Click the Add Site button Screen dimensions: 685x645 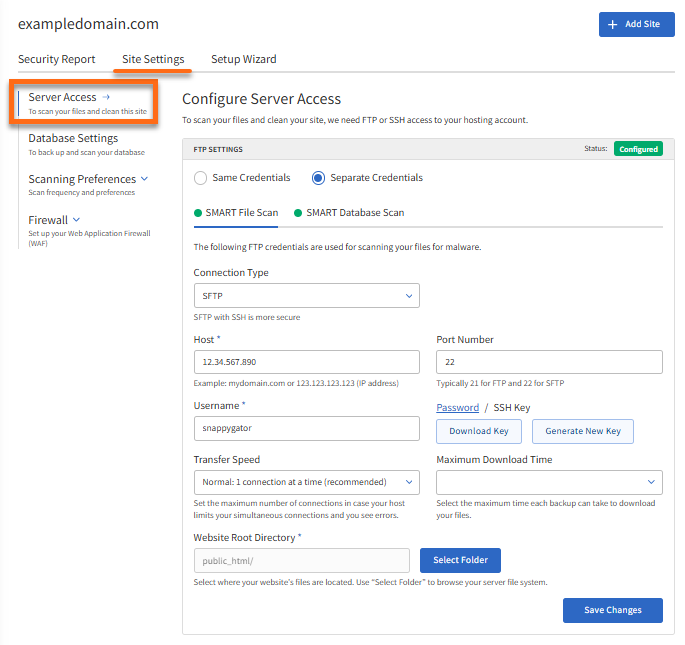tap(637, 24)
